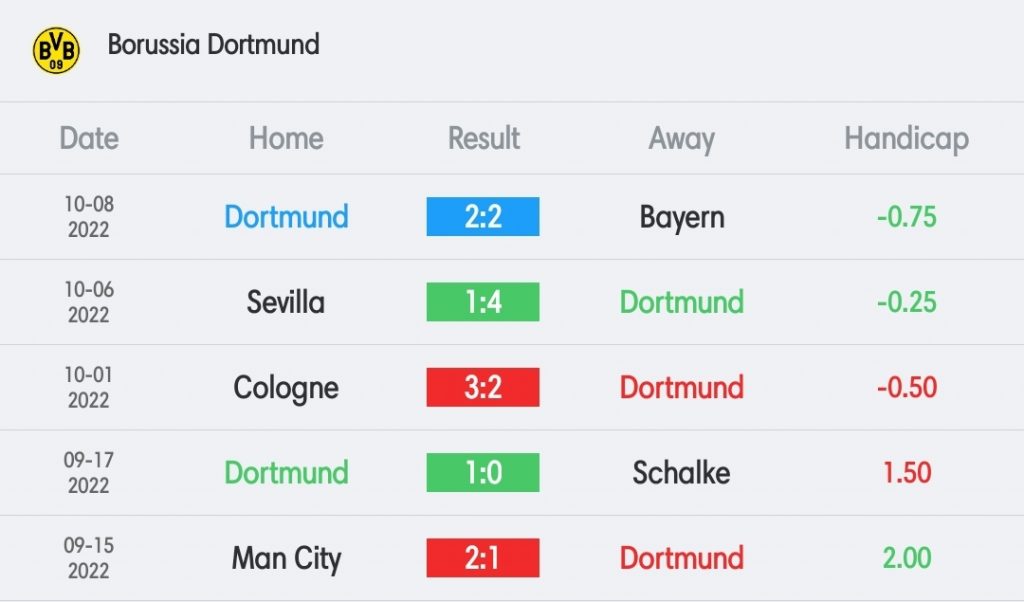Image resolution: width=1024 pixels, height=602 pixels.
Task: Open the red 3:2 result badge
Action: coord(483,387)
